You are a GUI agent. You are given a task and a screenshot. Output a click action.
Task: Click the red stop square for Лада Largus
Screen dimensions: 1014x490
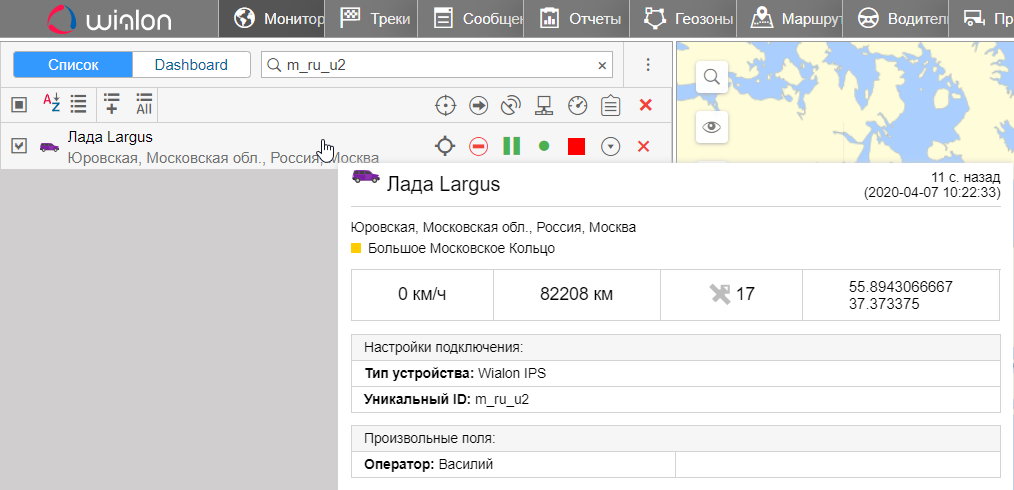point(576,146)
